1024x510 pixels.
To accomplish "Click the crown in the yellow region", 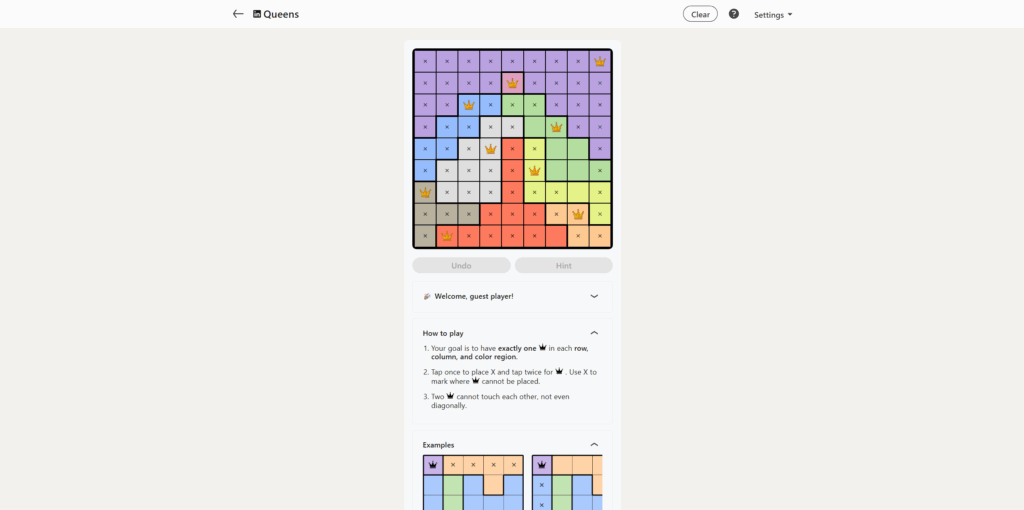I will (x=534, y=171).
